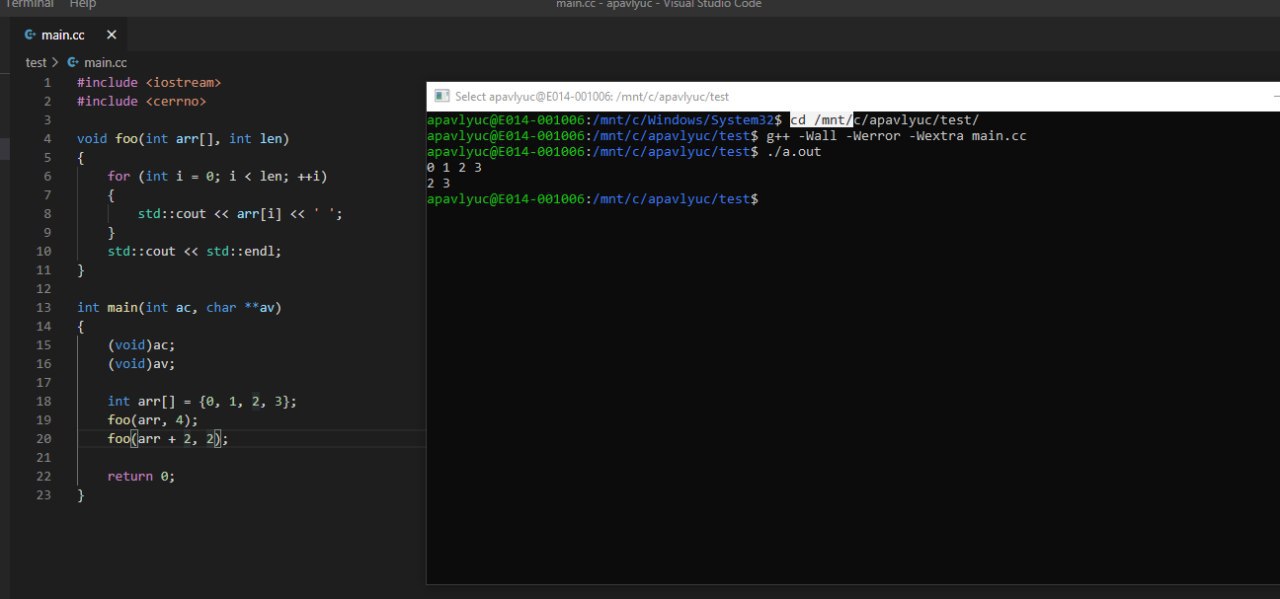Close the main.cc tab
The width and height of the screenshot is (1280, 599).
(111, 35)
